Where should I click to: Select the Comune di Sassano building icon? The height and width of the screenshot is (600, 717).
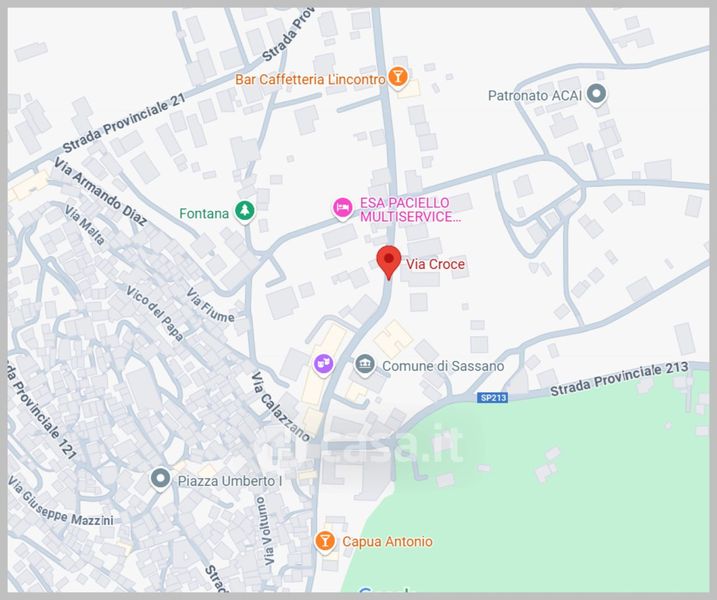point(364,365)
